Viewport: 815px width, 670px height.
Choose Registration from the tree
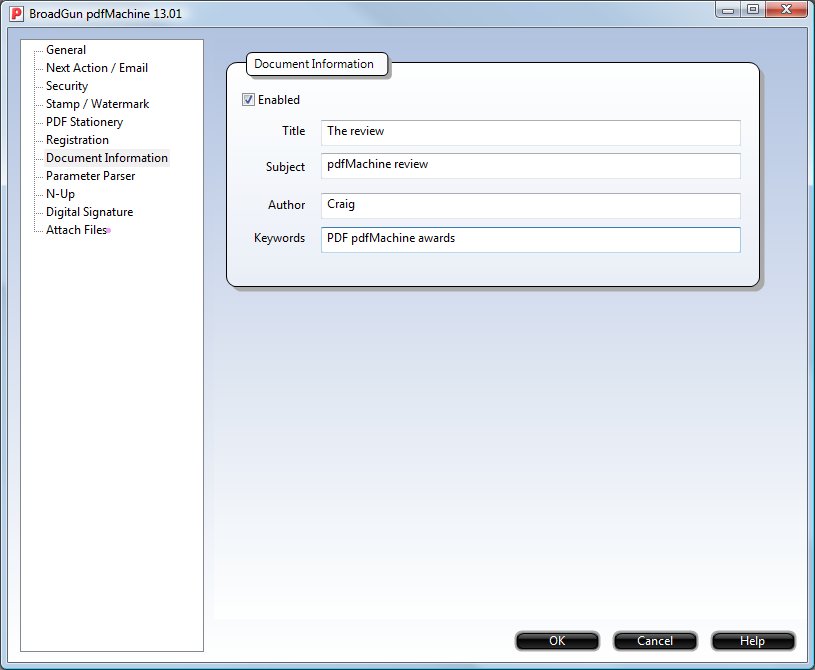[77, 140]
